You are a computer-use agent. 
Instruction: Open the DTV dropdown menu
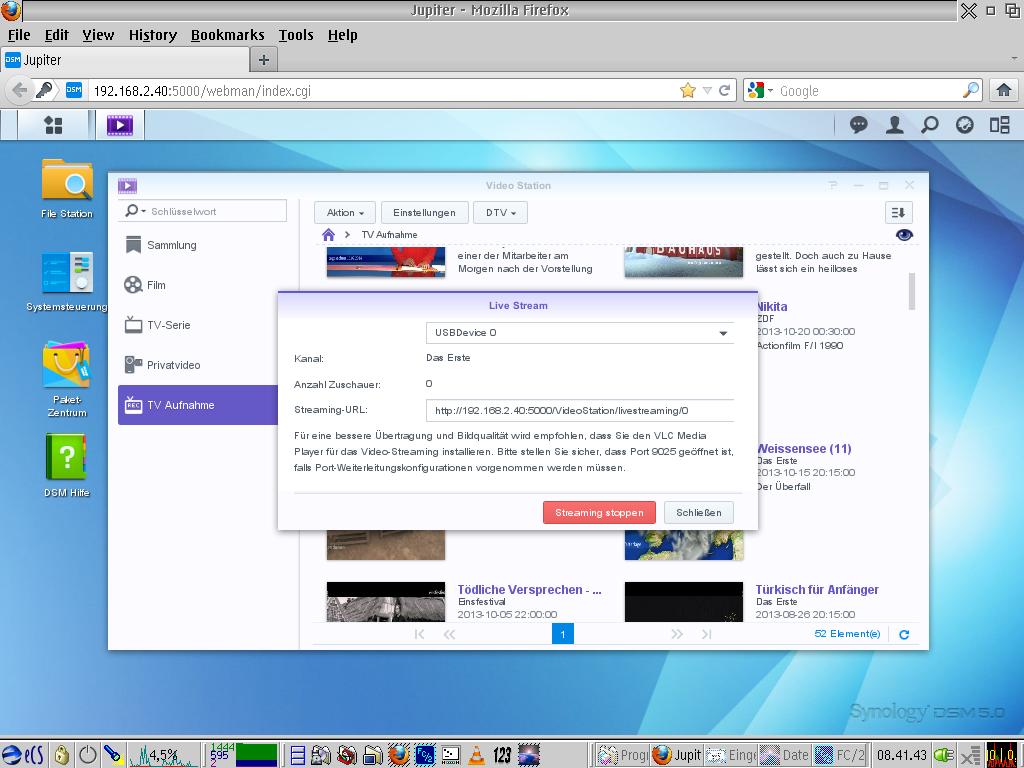click(500, 212)
